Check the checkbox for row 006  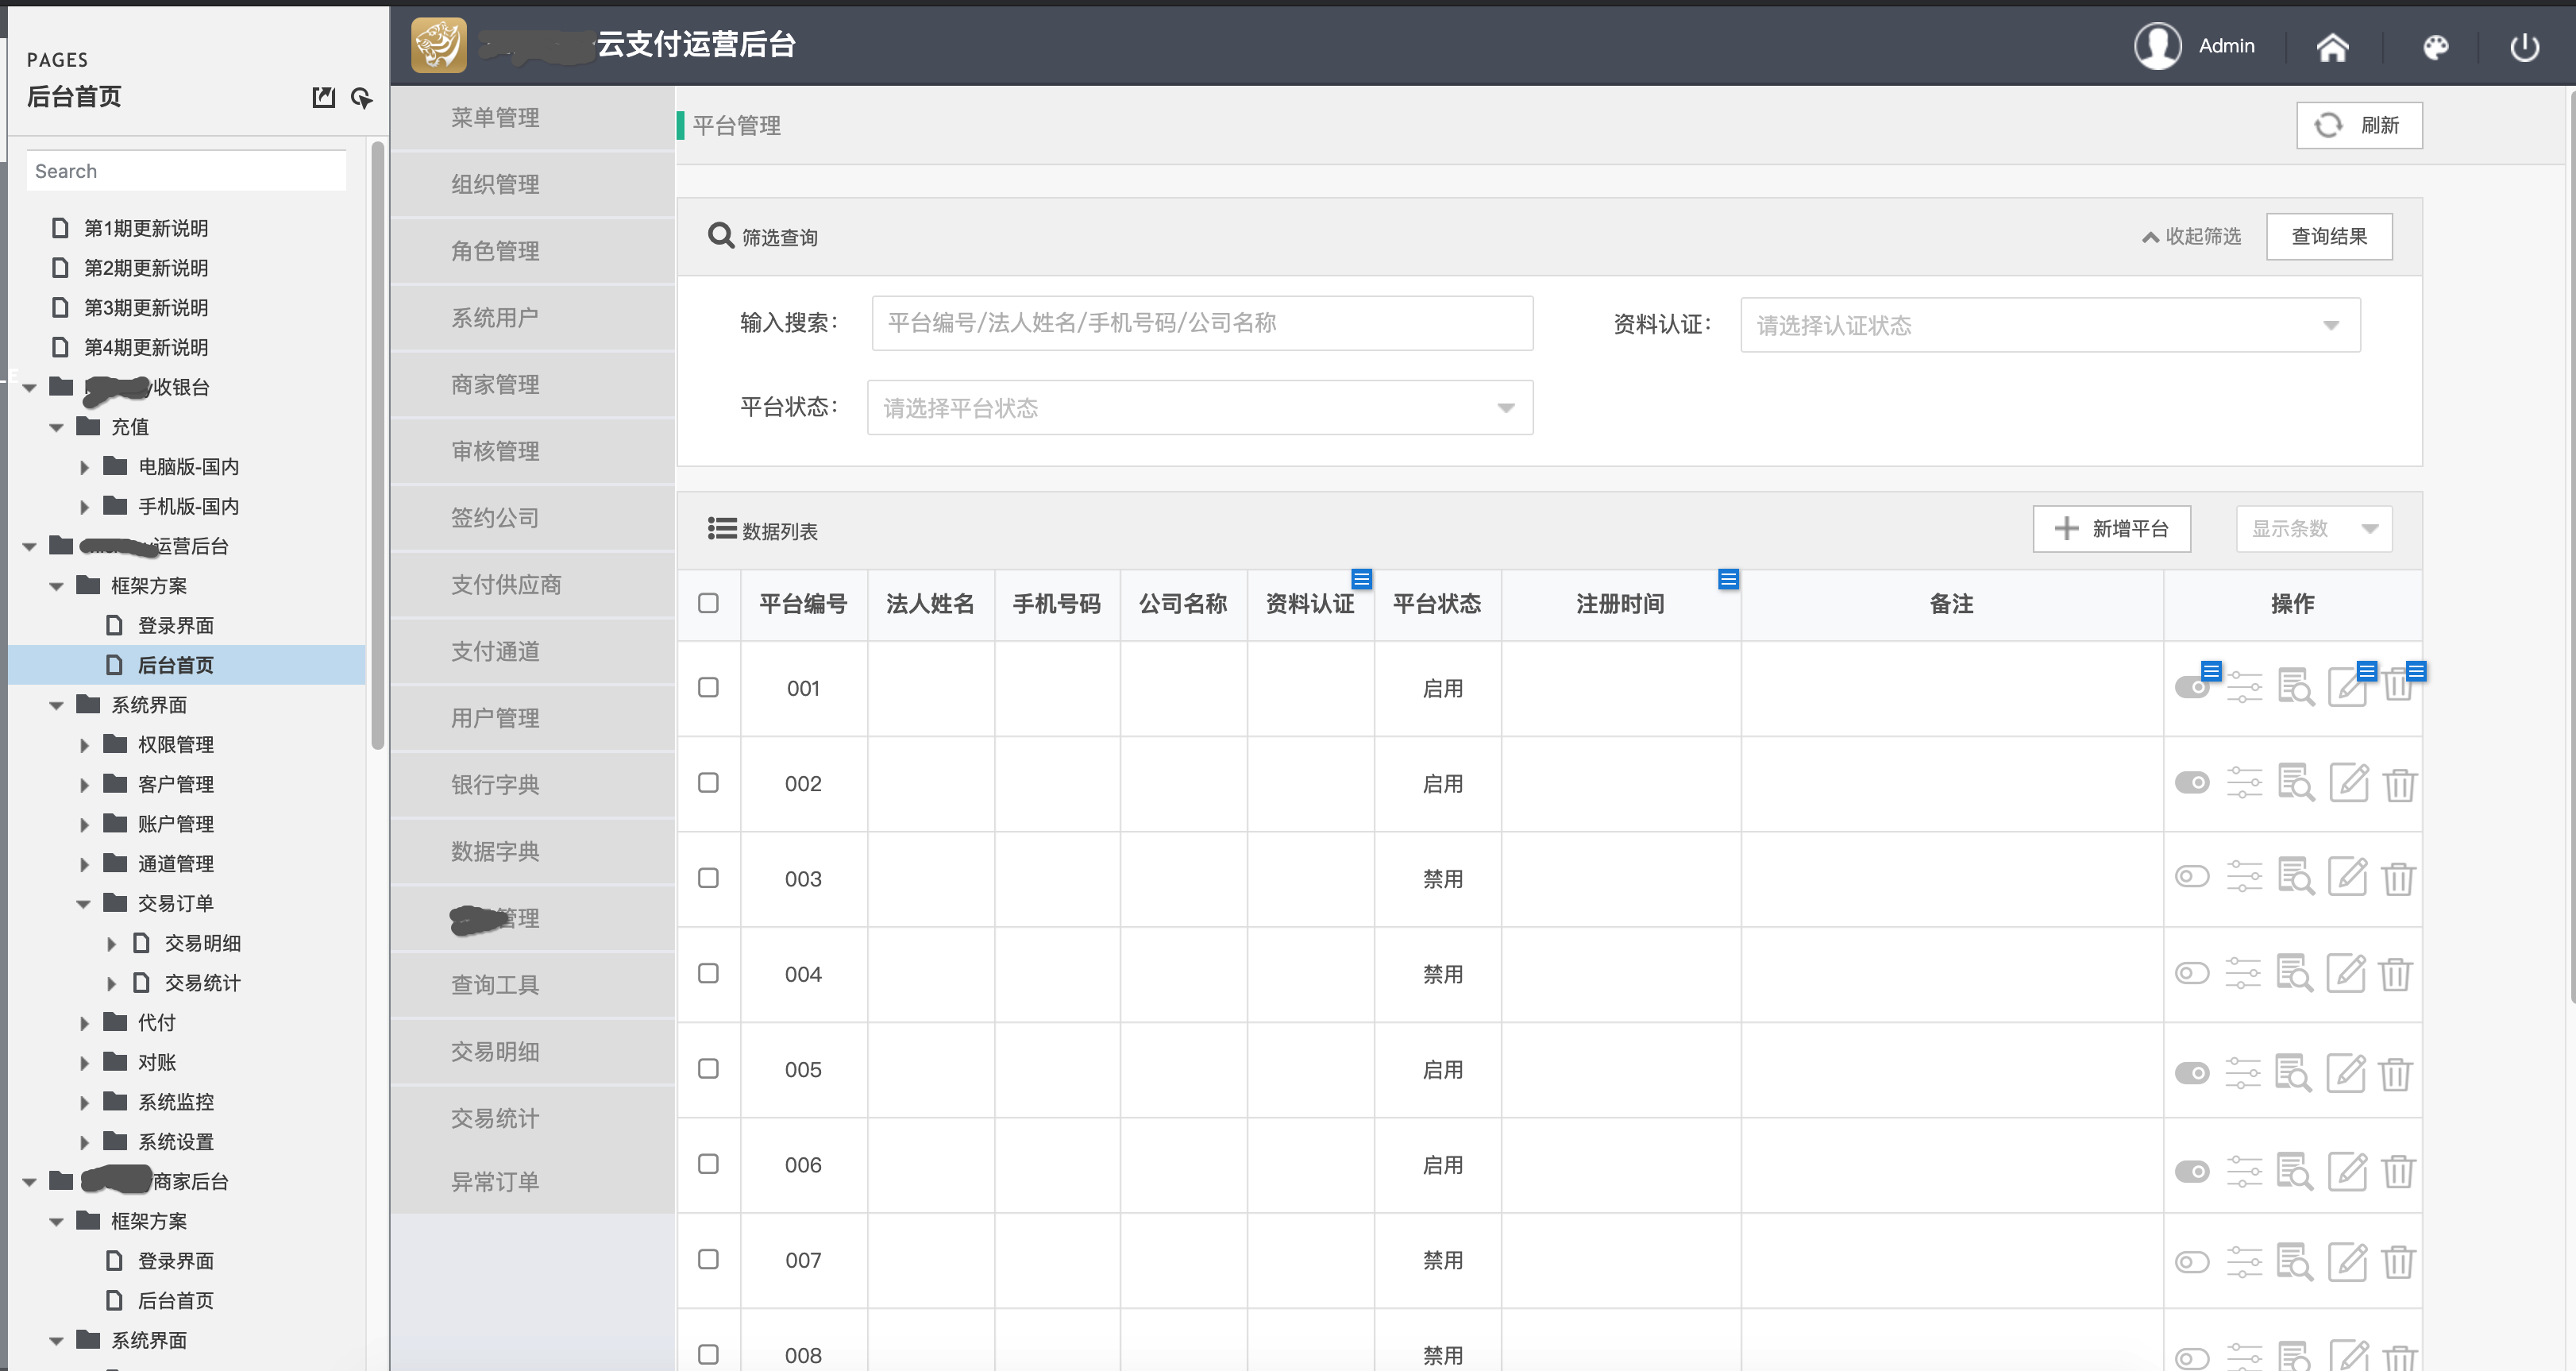[709, 1164]
